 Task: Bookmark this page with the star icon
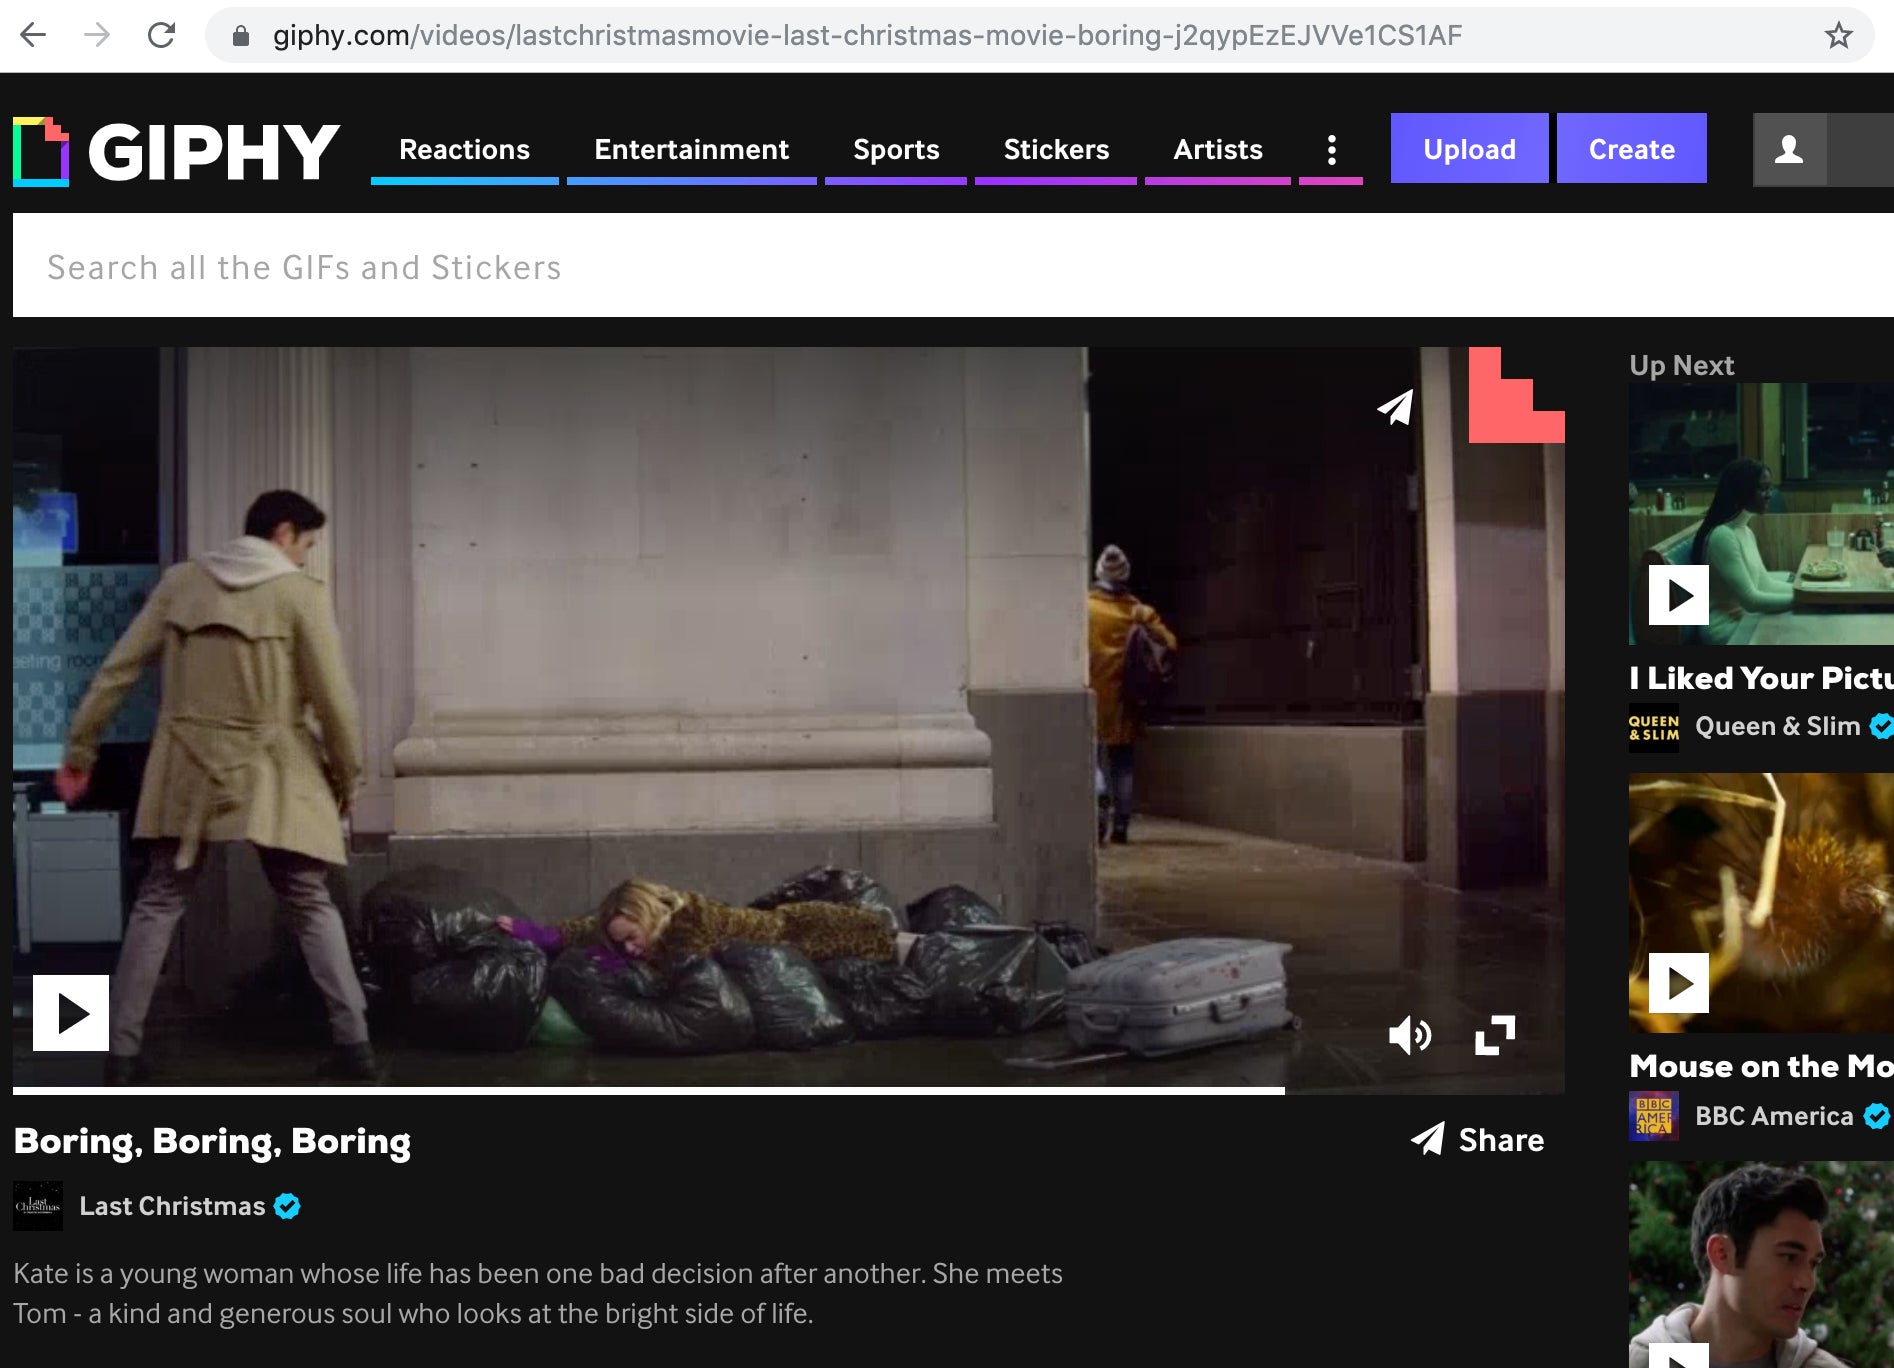[1838, 36]
